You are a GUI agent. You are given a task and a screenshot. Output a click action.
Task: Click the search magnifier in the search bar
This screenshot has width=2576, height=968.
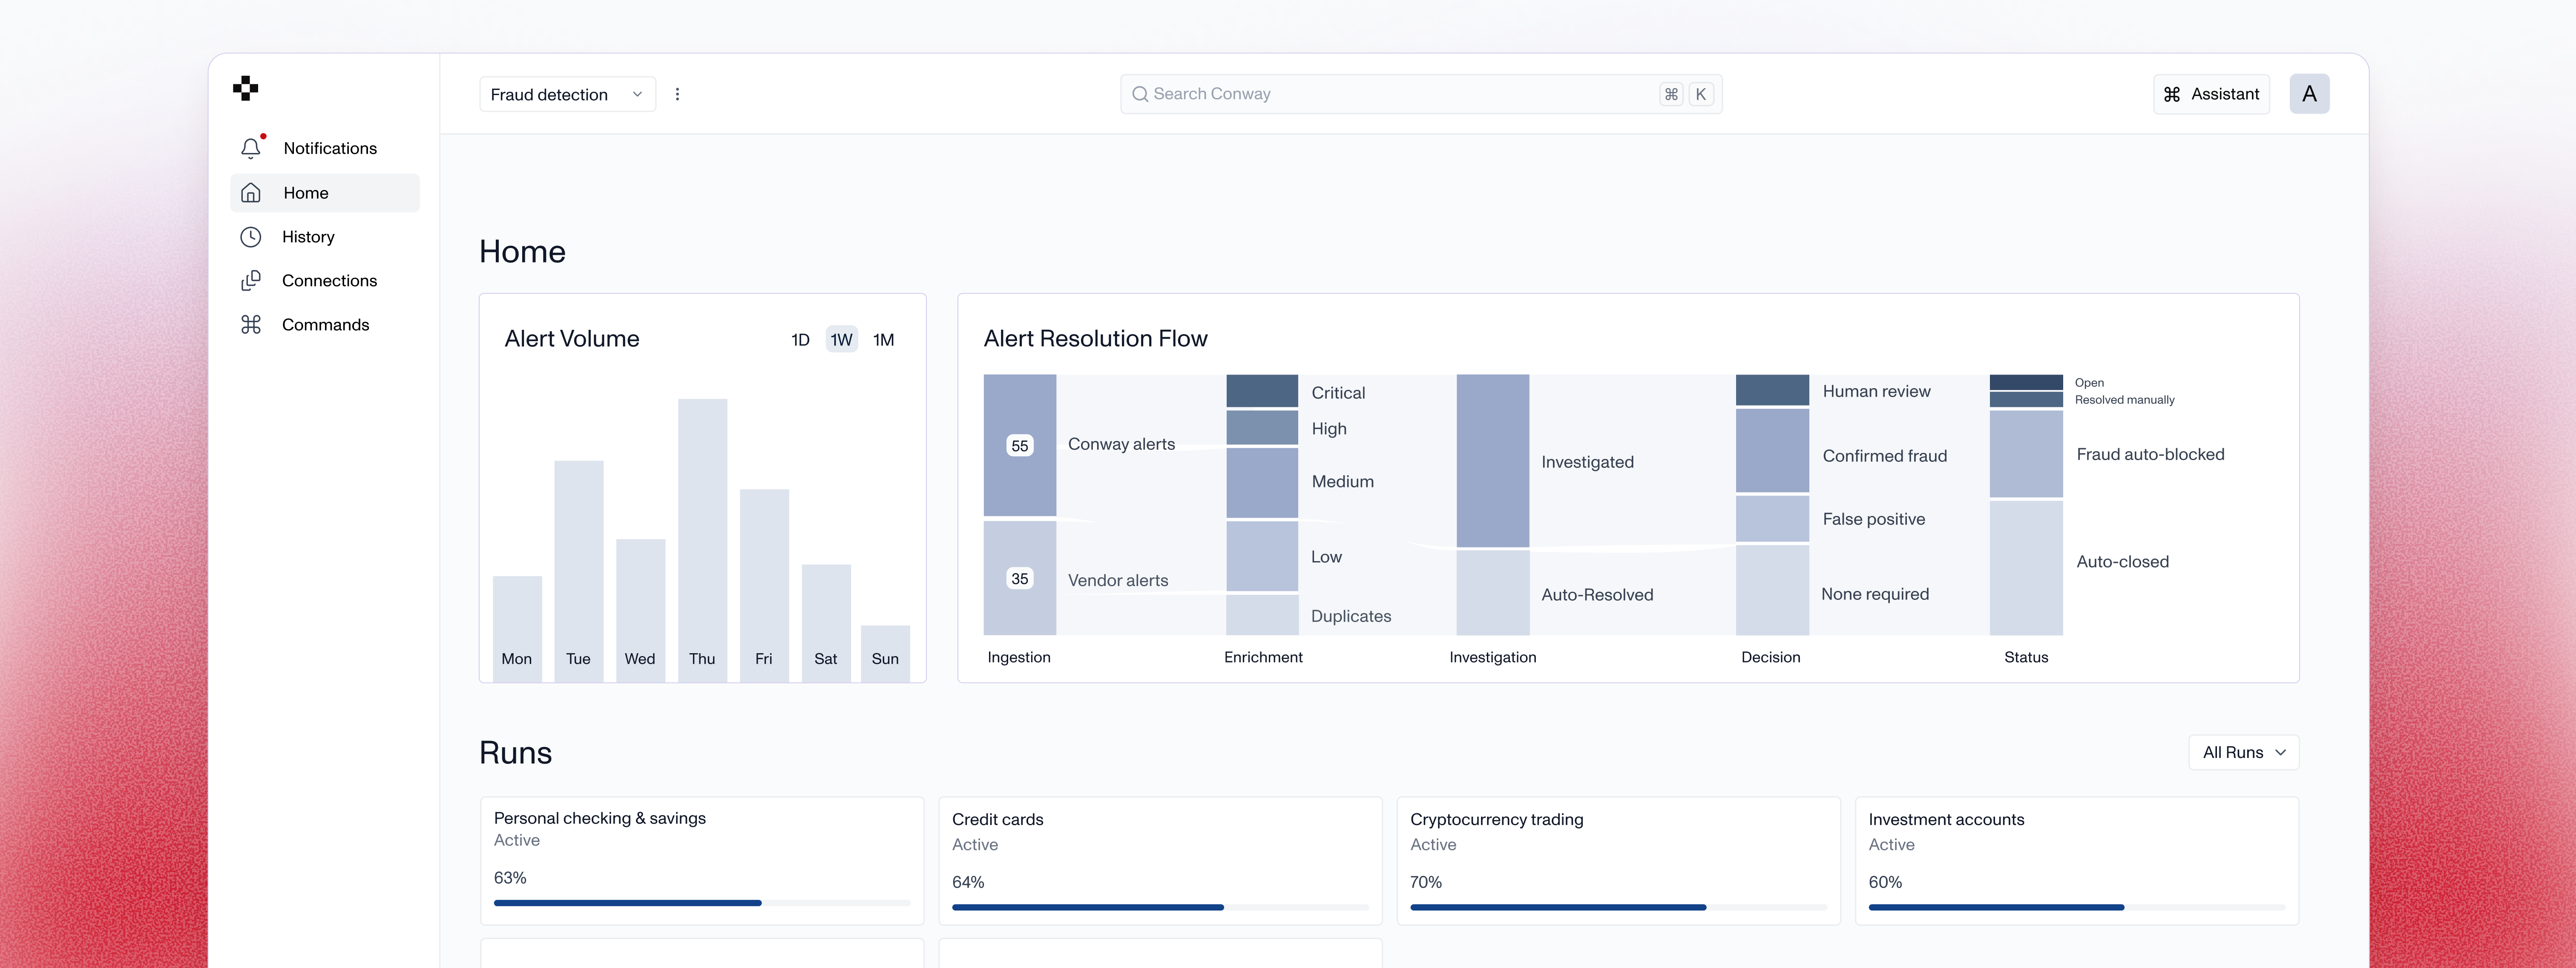(1140, 93)
